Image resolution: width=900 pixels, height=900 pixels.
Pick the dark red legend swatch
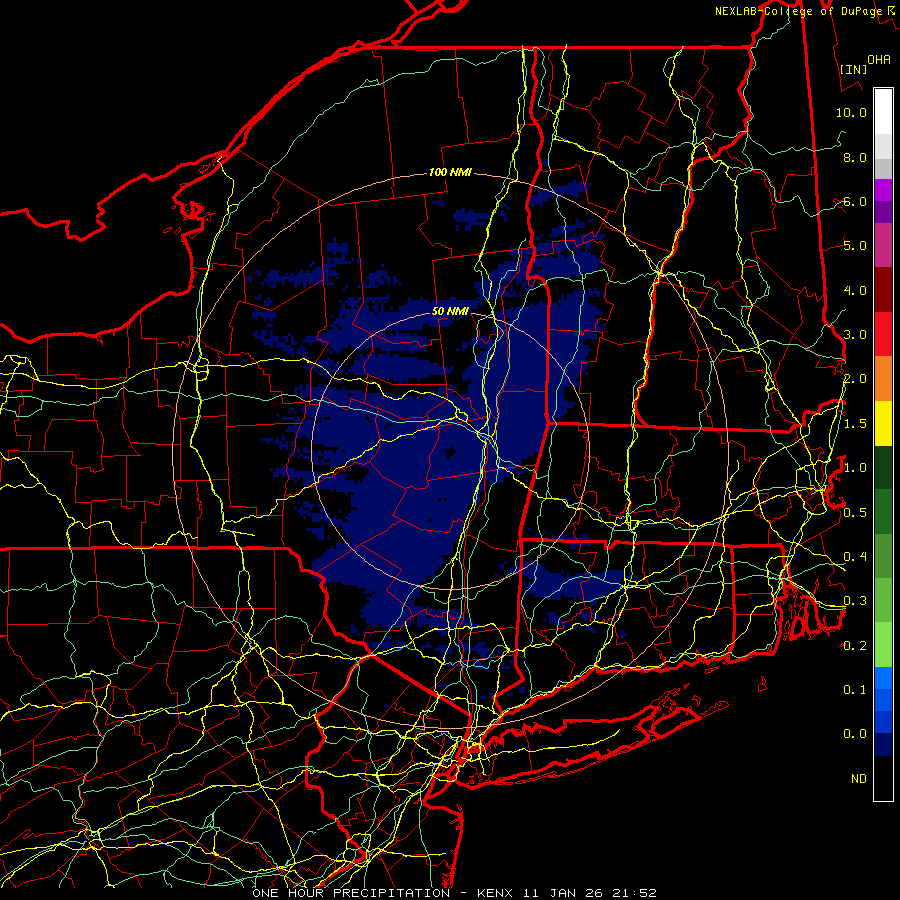coord(883,290)
